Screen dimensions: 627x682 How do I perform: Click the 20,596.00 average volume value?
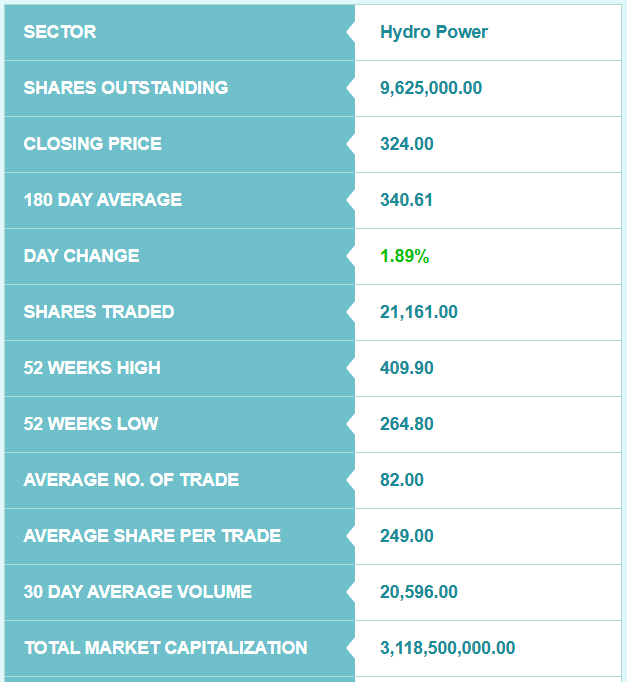click(419, 592)
